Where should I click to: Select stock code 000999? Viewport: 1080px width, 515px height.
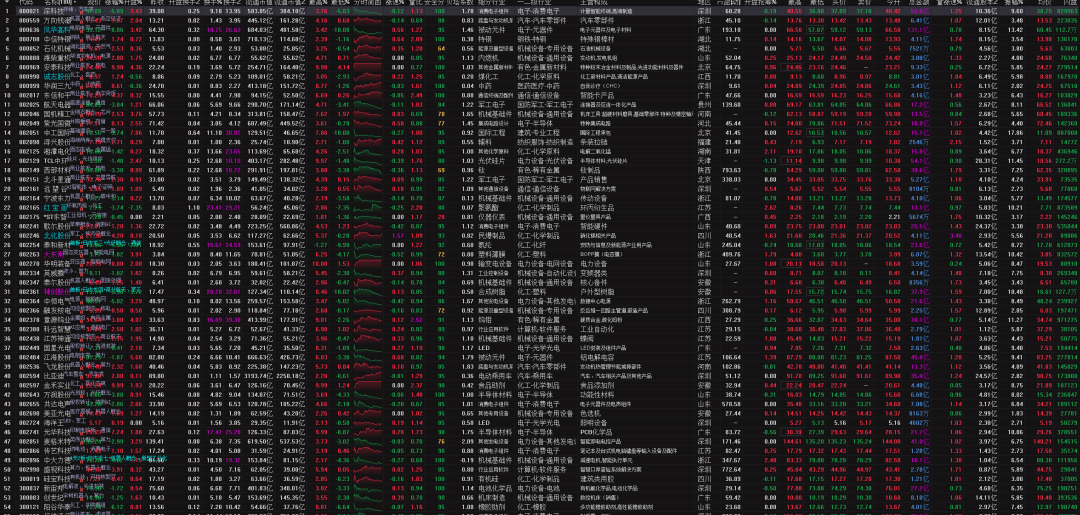pos(29,84)
